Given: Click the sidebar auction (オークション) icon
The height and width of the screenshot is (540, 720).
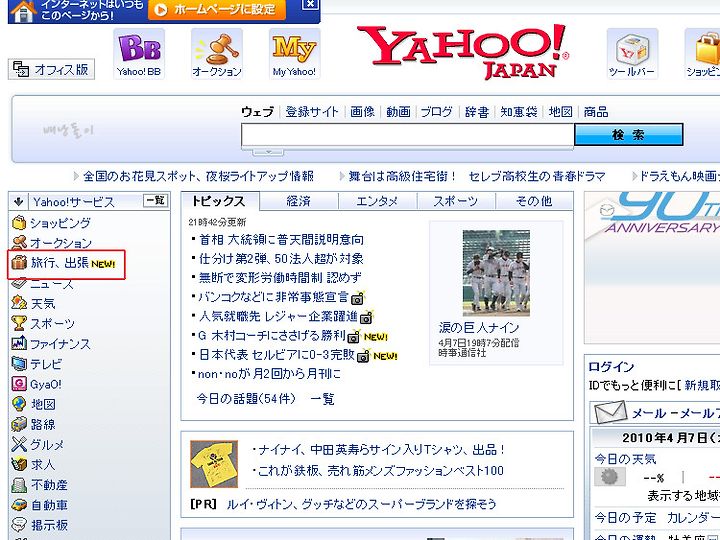Looking at the screenshot, I should (19, 242).
